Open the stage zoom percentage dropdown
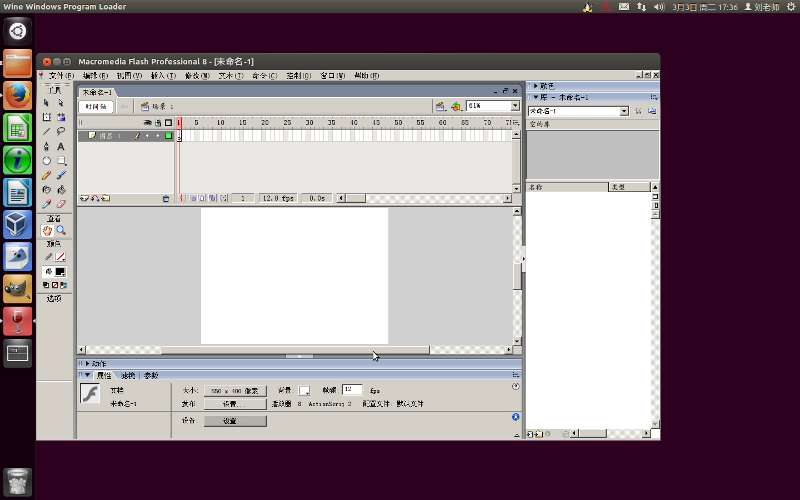The image size is (800, 500). 515,106
